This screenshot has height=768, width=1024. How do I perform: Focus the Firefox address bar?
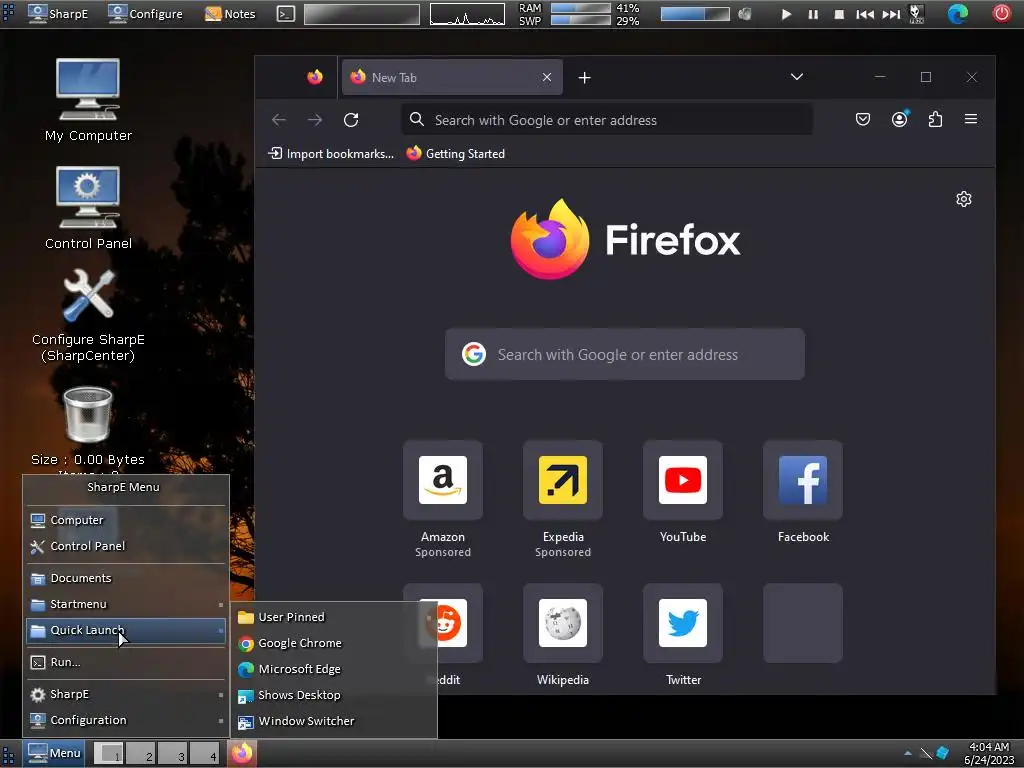[607, 120]
